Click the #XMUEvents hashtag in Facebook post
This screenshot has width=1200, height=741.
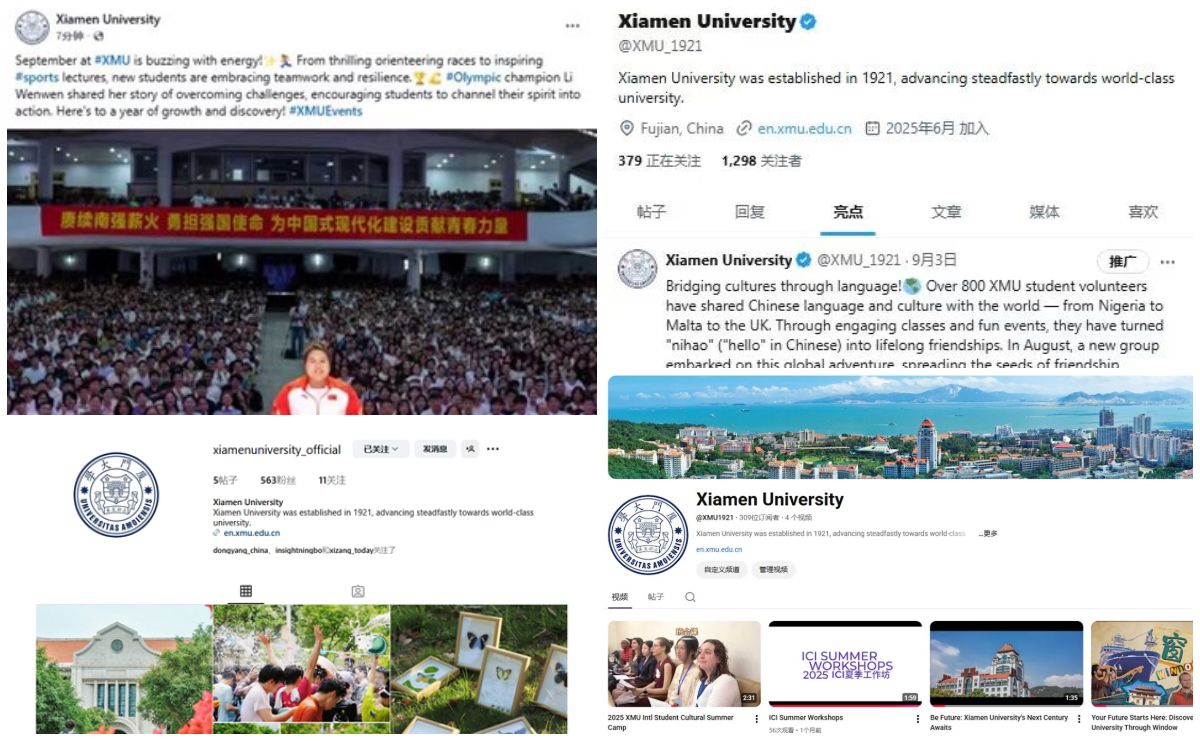tap(326, 111)
